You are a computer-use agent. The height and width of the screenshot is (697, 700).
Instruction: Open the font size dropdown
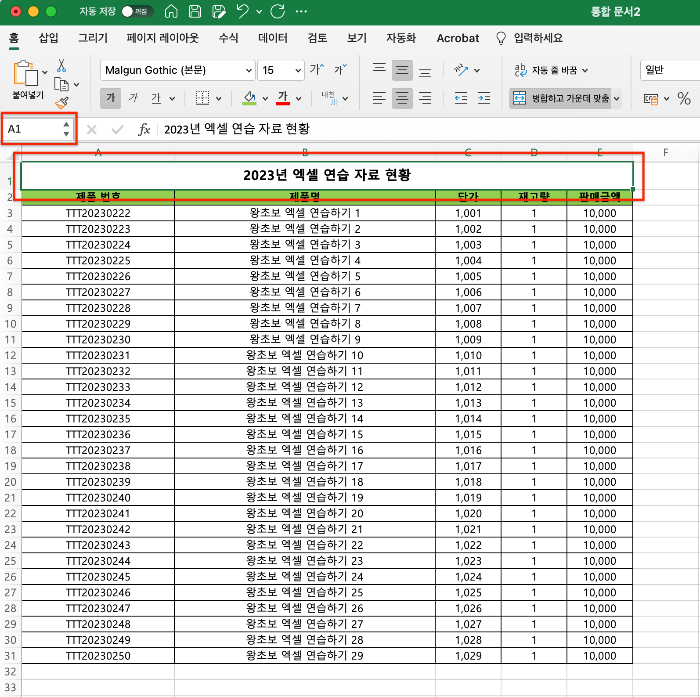(x=298, y=71)
